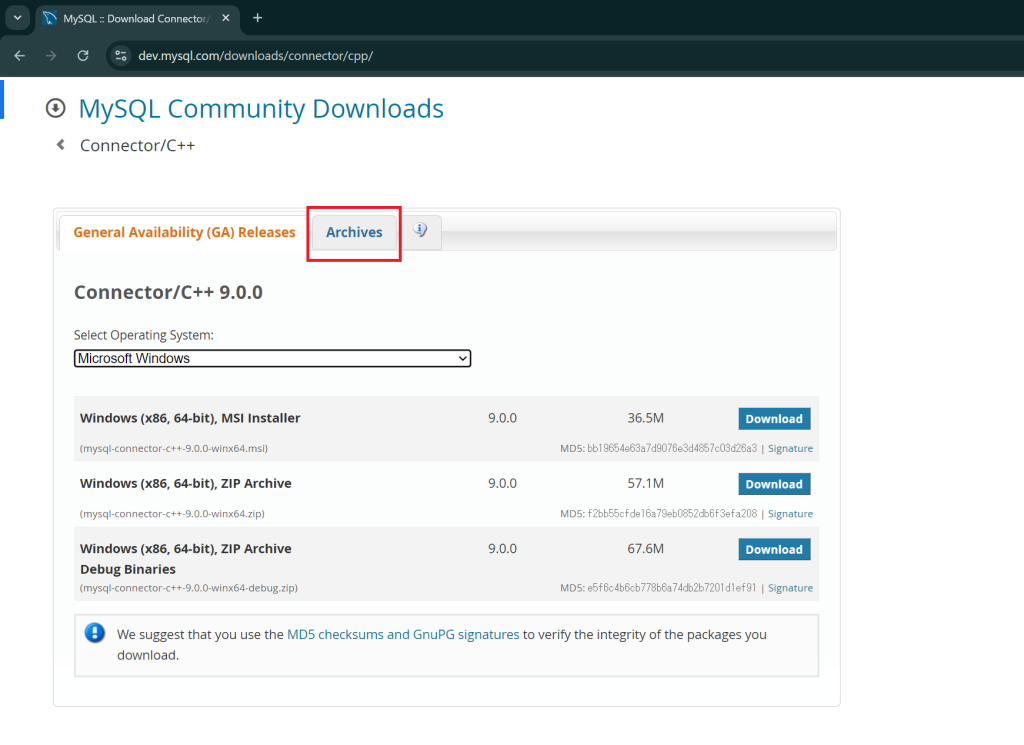Reload the page with the refresh icon
1024x745 pixels.
click(x=83, y=55)
